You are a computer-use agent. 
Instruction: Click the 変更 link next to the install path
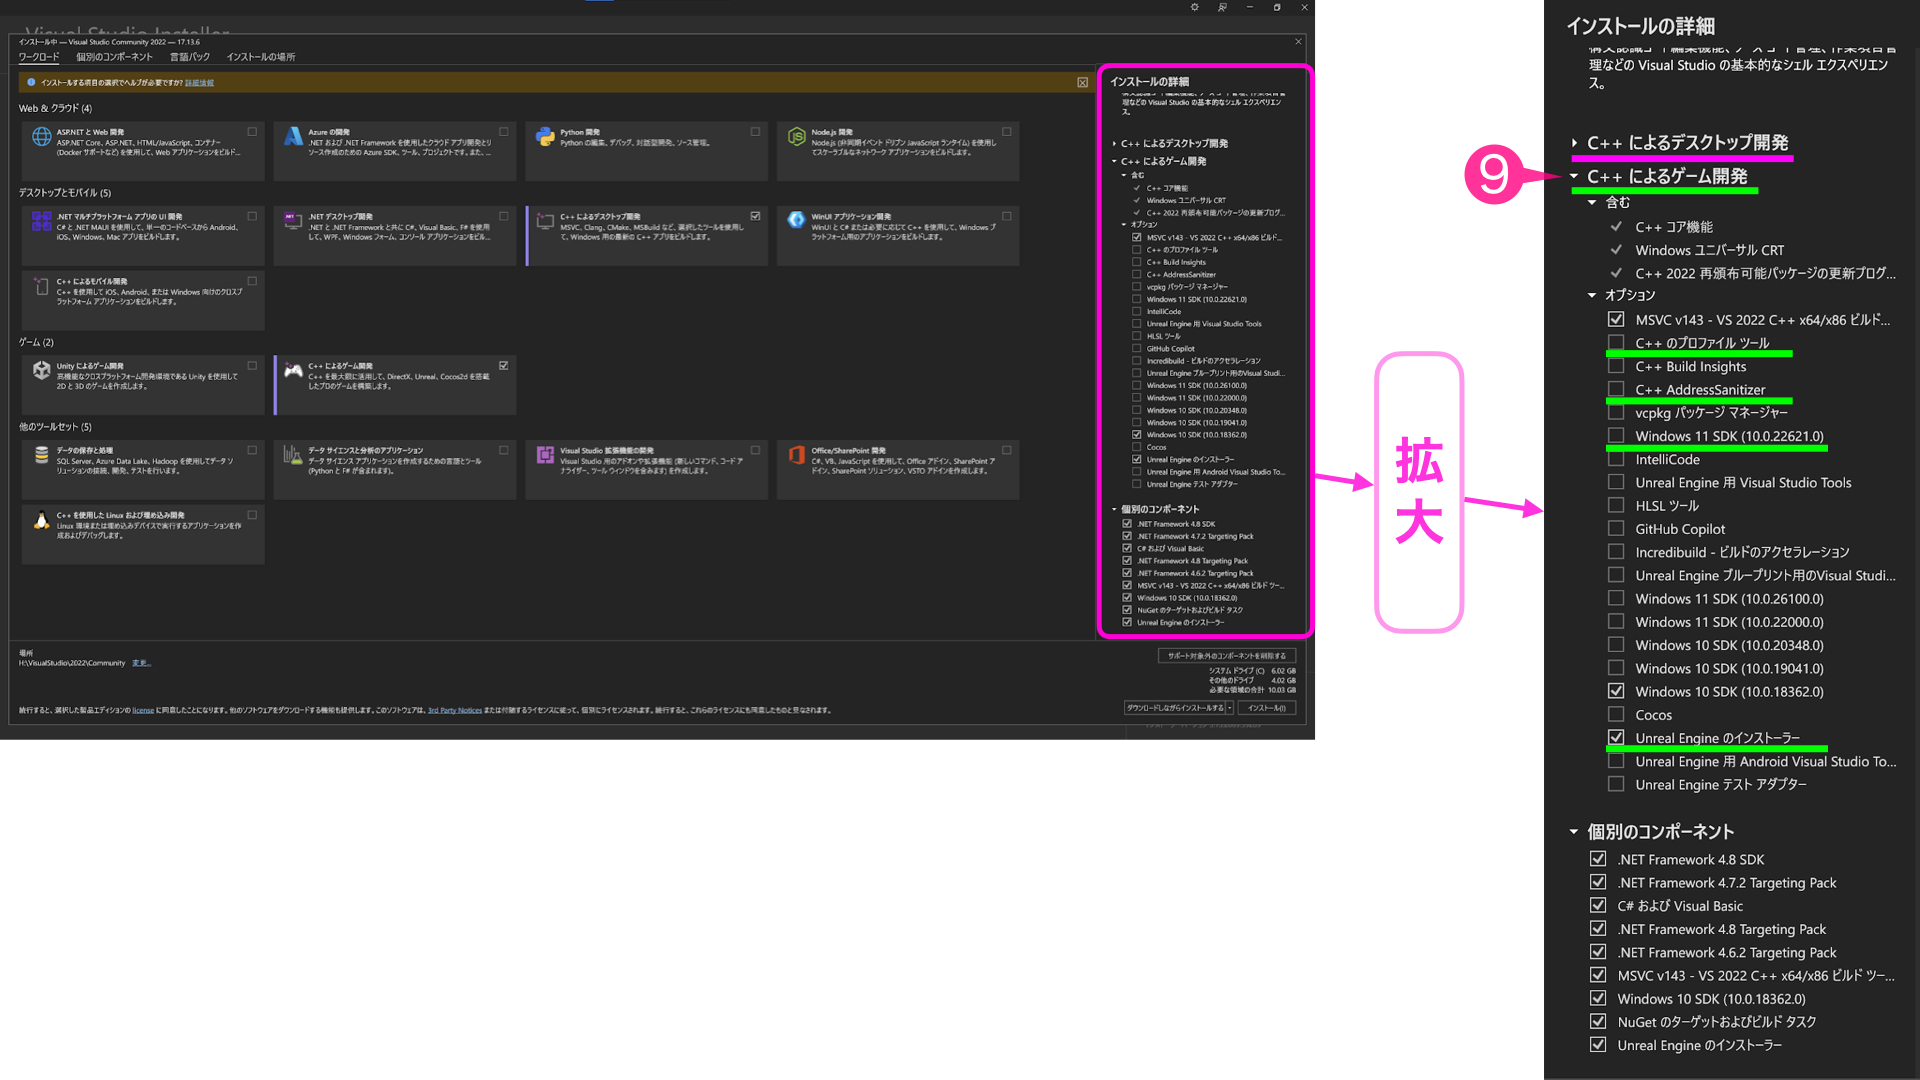pos(141,663)
